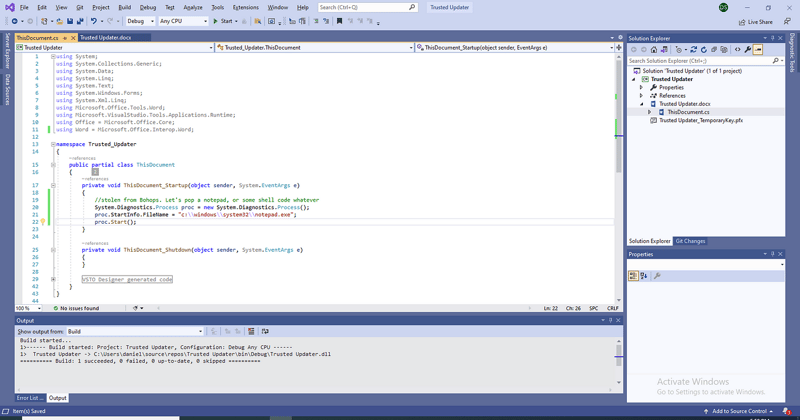
Task: Open the Debug menu
Action: [x=148, y=7]
